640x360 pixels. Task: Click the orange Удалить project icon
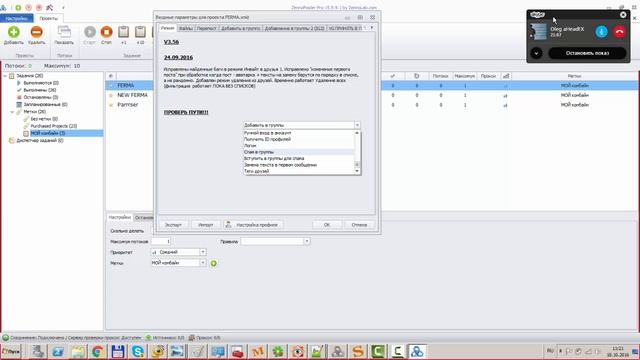coord(36,32)
